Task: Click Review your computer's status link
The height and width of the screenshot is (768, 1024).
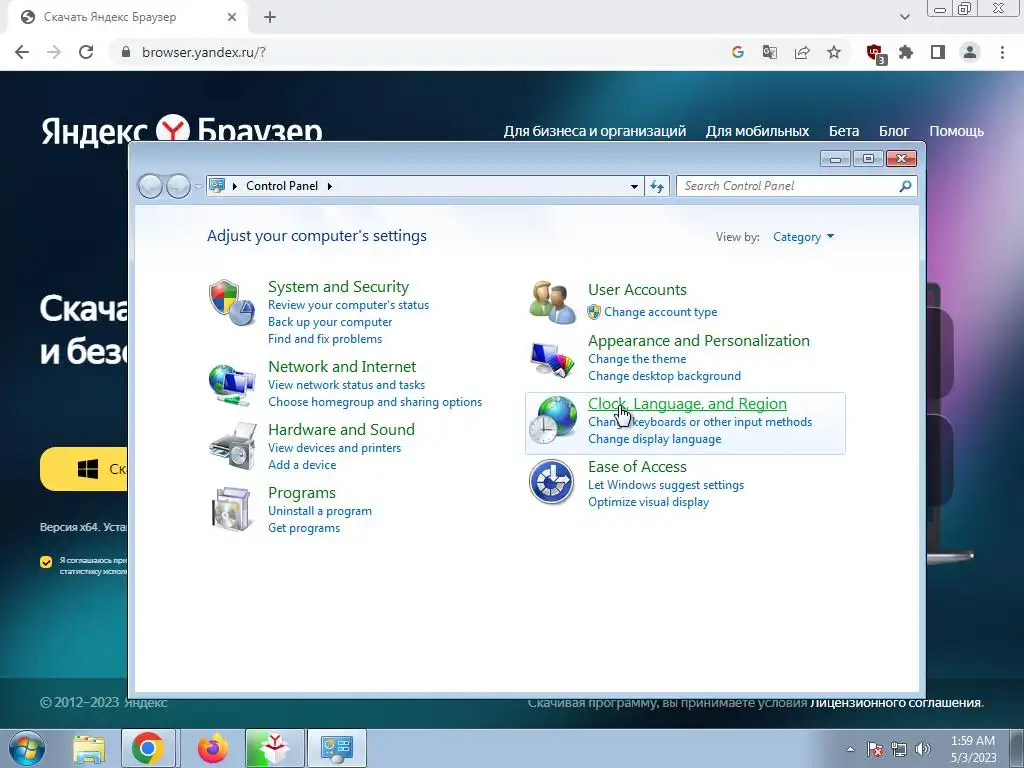Action: click(348, 305)
